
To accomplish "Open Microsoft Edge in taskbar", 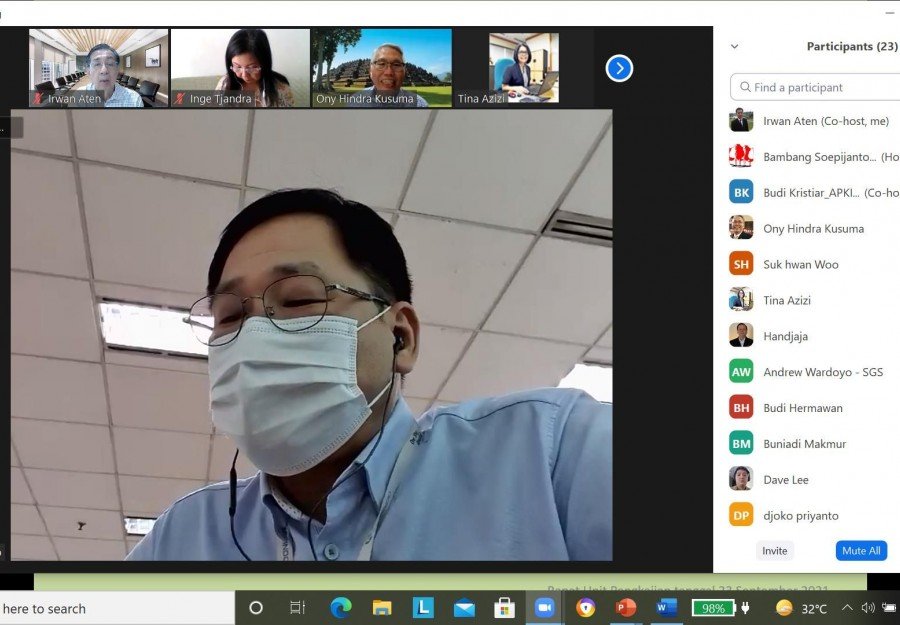I will (x=341, y=608).
